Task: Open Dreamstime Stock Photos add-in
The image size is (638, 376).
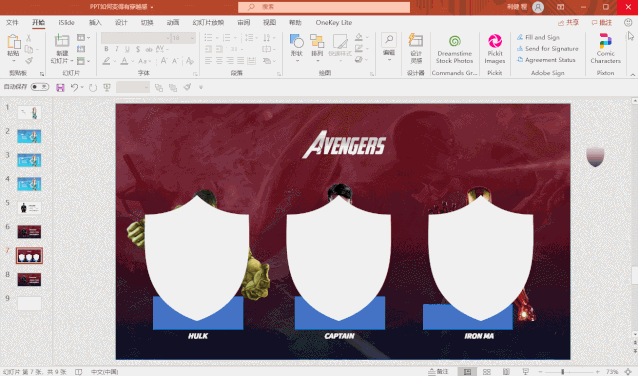Action: coord(454,49)
